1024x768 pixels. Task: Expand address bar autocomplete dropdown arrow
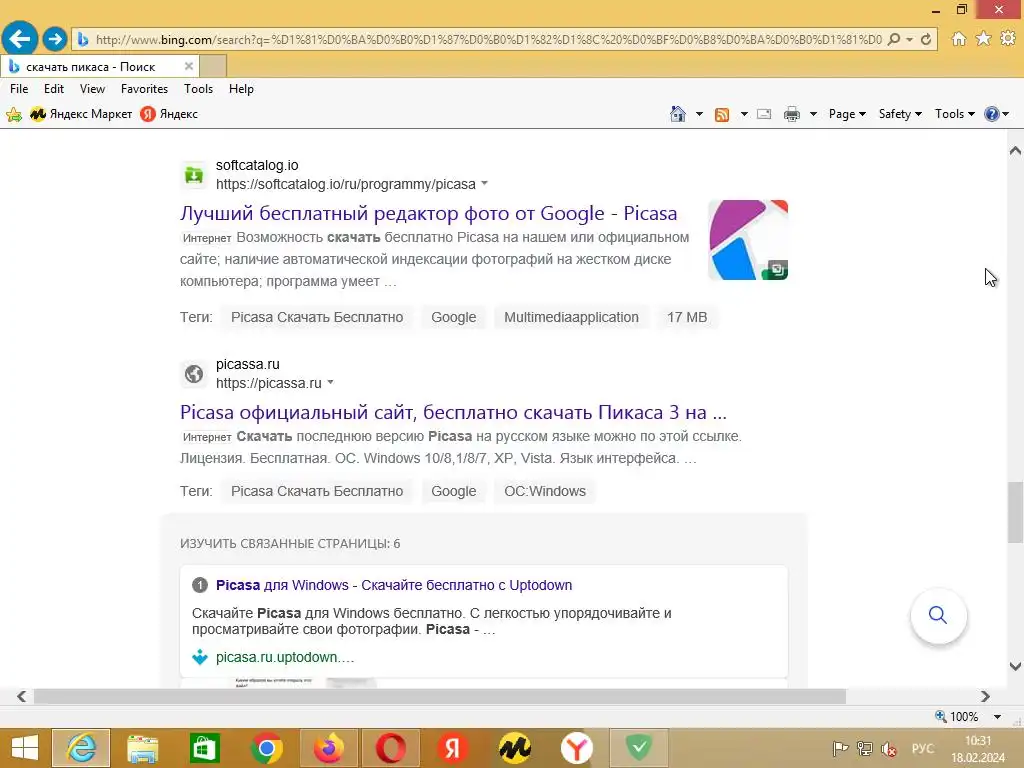[x=909, y=39]
